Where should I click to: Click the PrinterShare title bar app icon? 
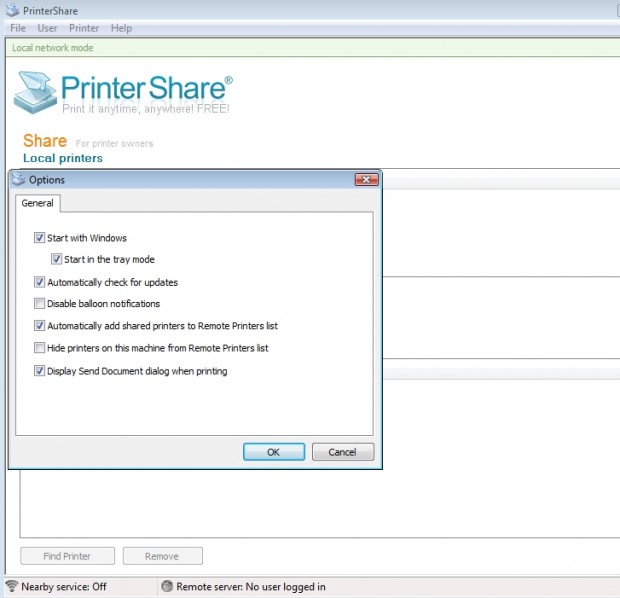[x=12, y=10]
